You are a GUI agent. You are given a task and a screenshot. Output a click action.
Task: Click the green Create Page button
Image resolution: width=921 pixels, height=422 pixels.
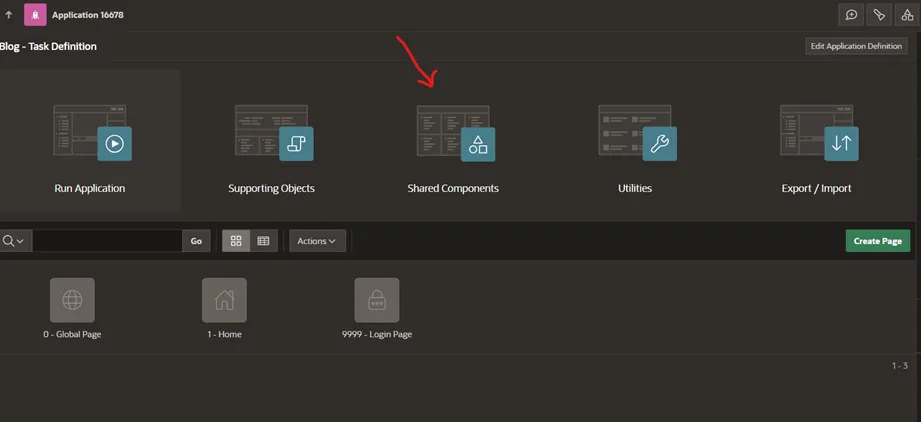878,241
